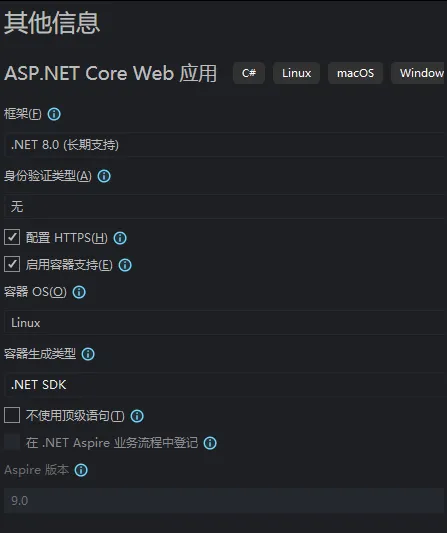Image resolution: width=447 pixels, height=533 pixels.
Task: Click the info icon next to 容器 OS(O)
Action: [x=79, y=292]
